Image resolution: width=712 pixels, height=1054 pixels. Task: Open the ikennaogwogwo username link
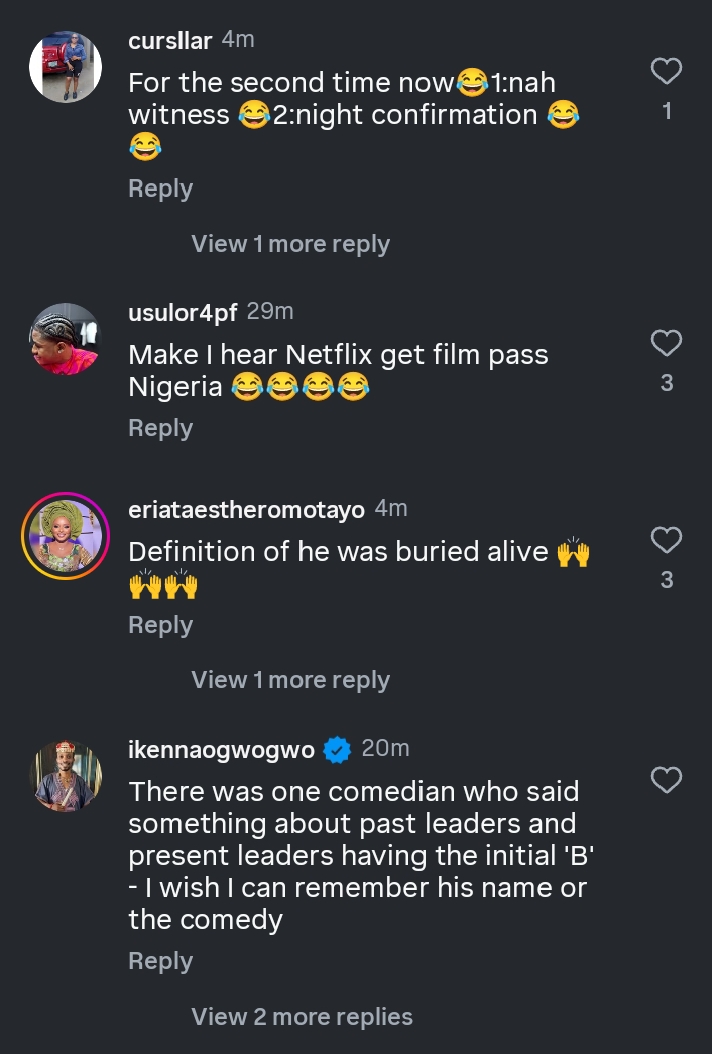click(x=222, y=750)
